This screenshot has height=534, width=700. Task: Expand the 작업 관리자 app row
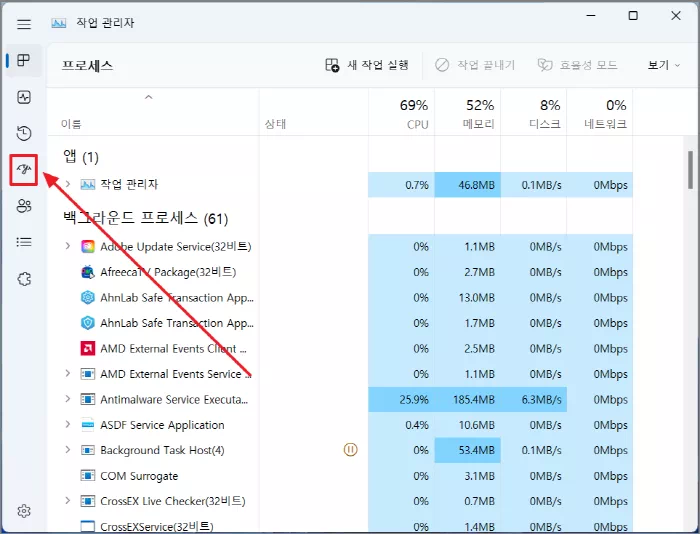coord(68,184)
